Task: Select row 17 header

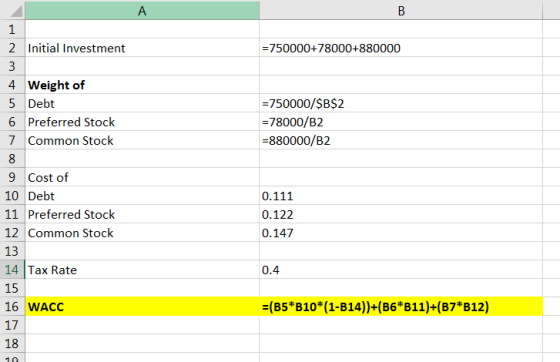Action: click(12, 326)
